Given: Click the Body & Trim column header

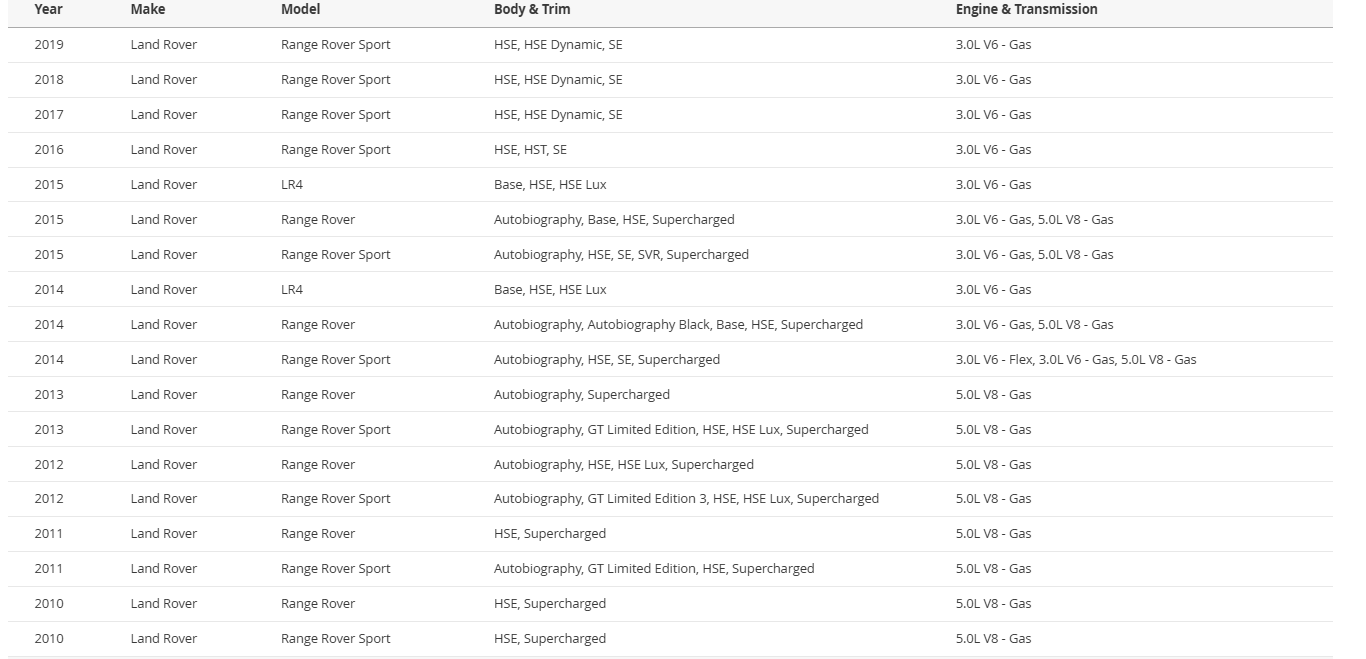Looking at the screenshot, I should pos(532,9).
